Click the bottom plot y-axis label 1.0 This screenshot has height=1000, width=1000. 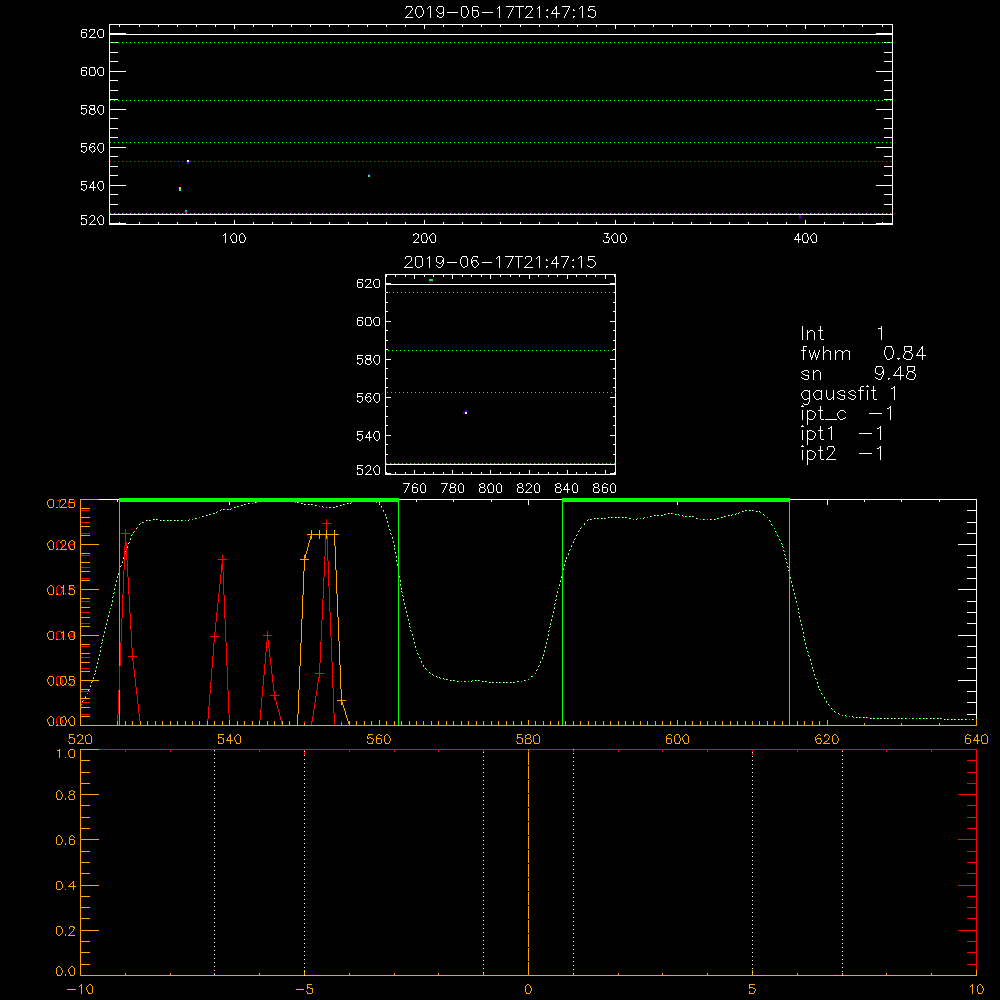coord(66,754)
